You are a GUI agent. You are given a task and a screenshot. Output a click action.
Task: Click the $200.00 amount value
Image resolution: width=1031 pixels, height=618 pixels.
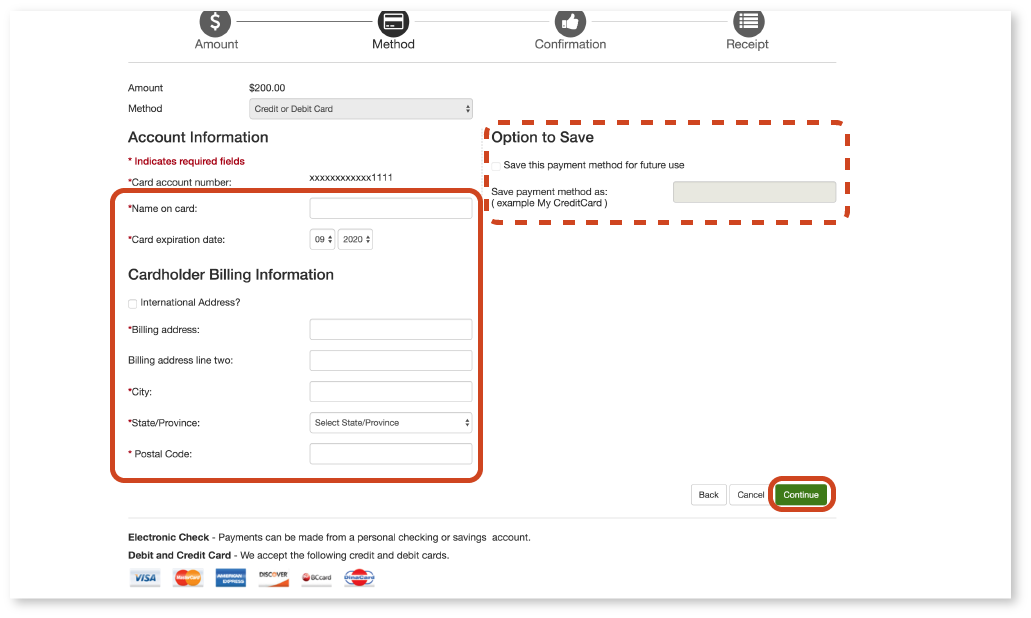[267, 87]
